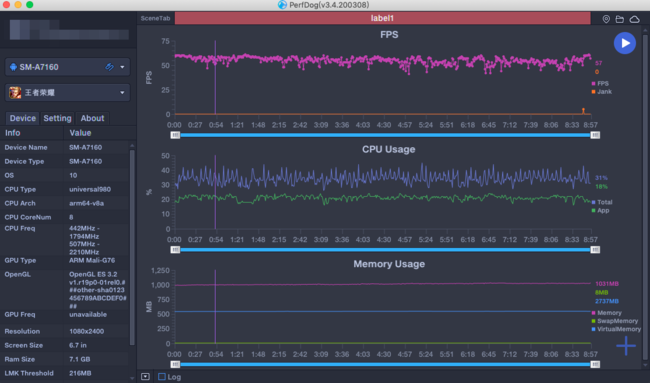Click the device info panel vertical scrollbar
Viewport: 650px width, 383px height.
132,247
